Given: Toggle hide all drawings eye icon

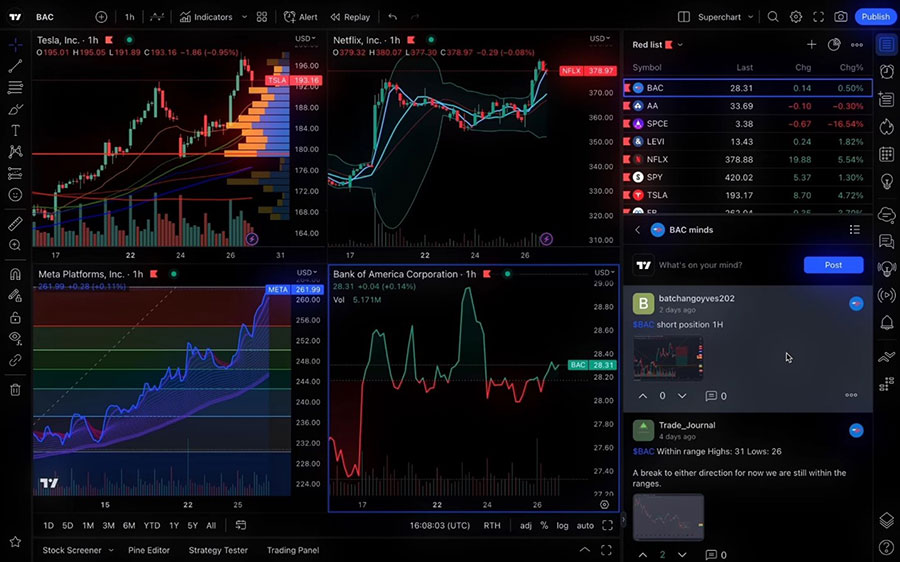Looking at the screenshot, I should tap(15, 339).
